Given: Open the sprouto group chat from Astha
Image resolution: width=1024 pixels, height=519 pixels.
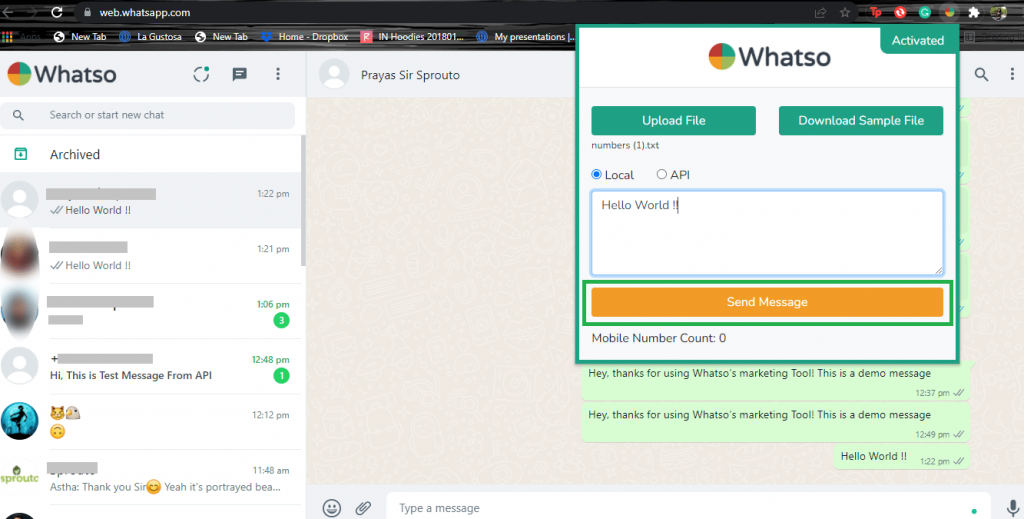Looking at the screenshot, I should (x=151, y=477).
